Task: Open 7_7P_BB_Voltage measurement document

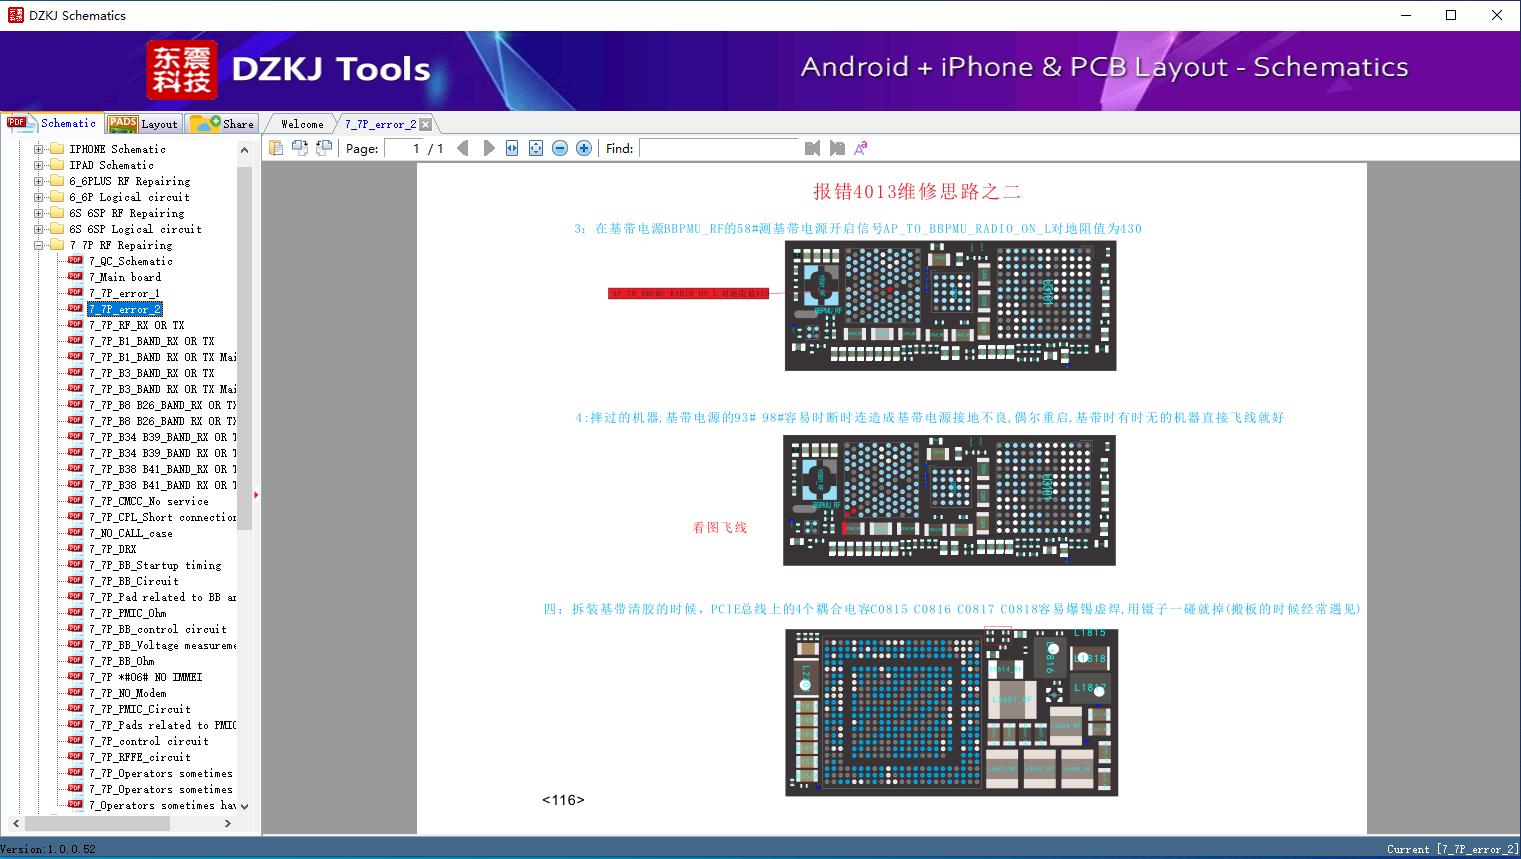Action: coord(162,645)
